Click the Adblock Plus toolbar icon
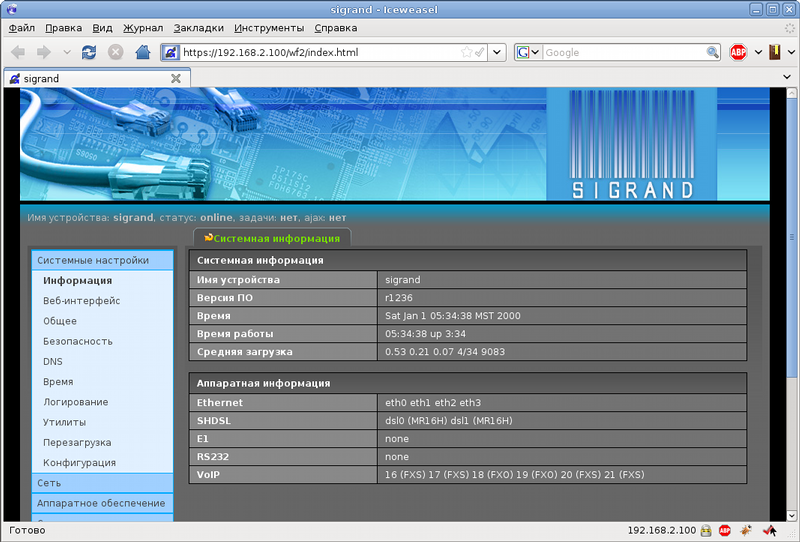800x542 pixels. click(738, 52)
